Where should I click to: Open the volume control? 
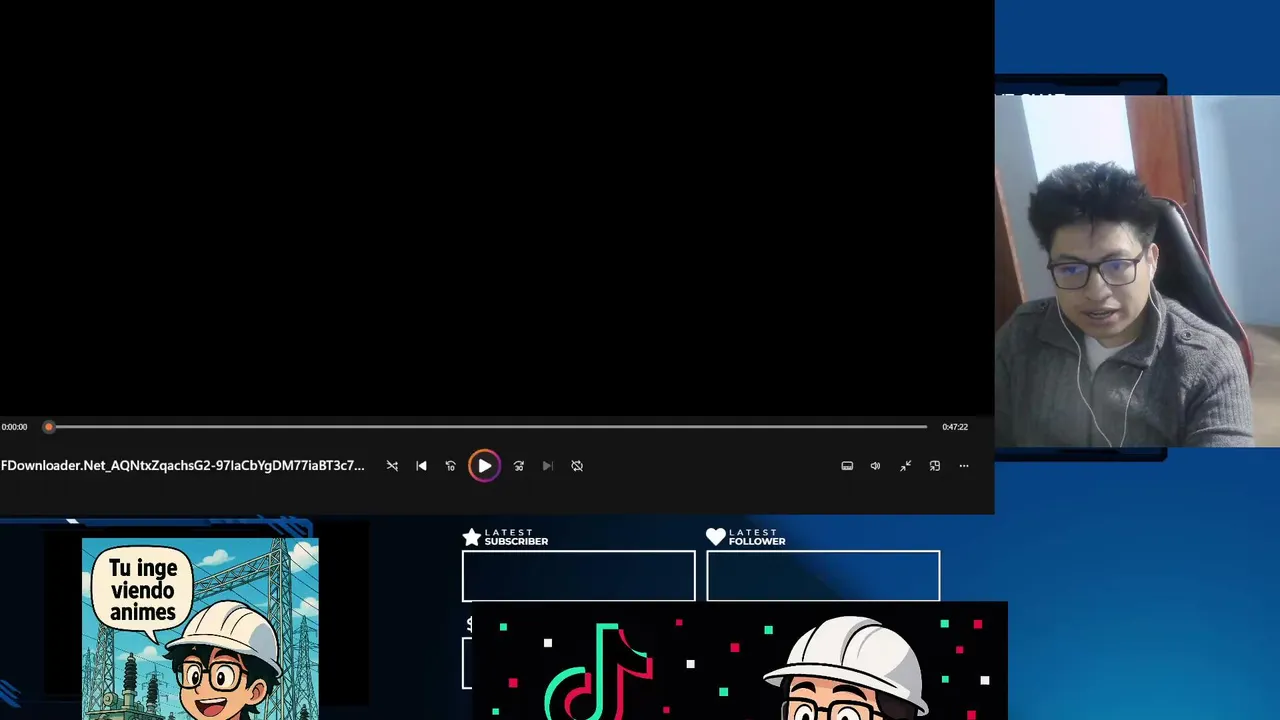tap(875, 466)
